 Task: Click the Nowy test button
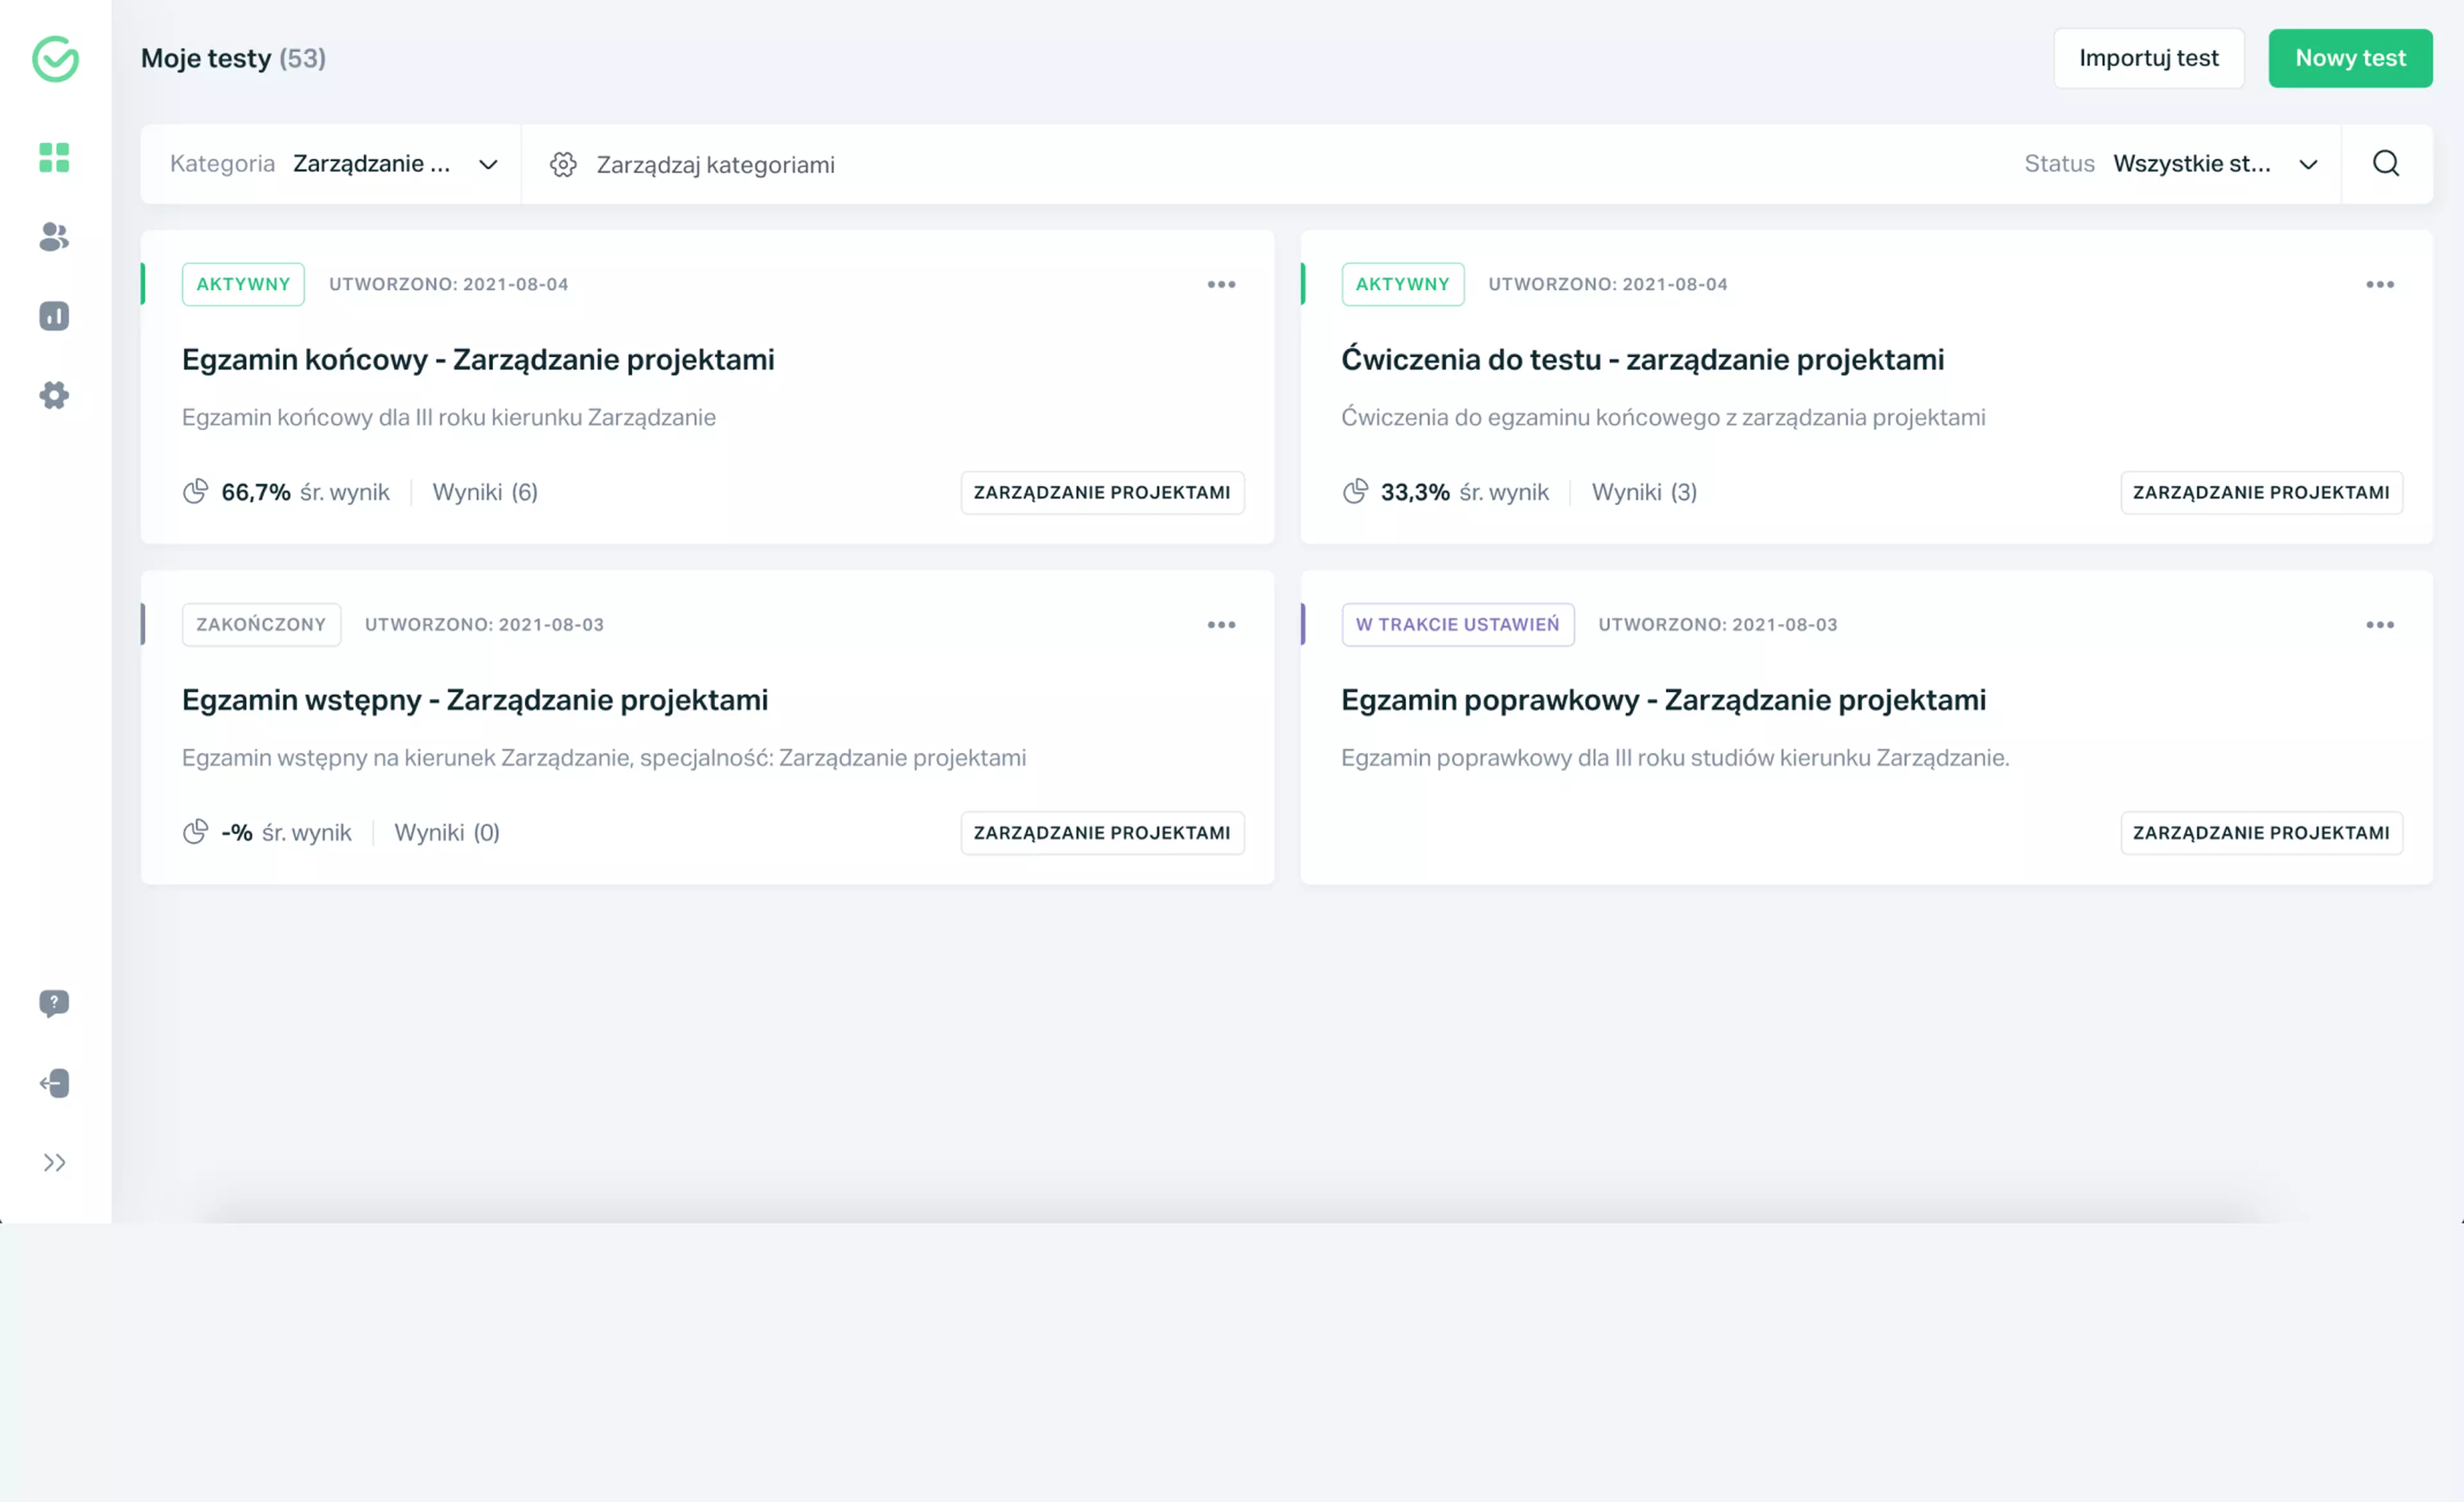(x=2350, y=58)
